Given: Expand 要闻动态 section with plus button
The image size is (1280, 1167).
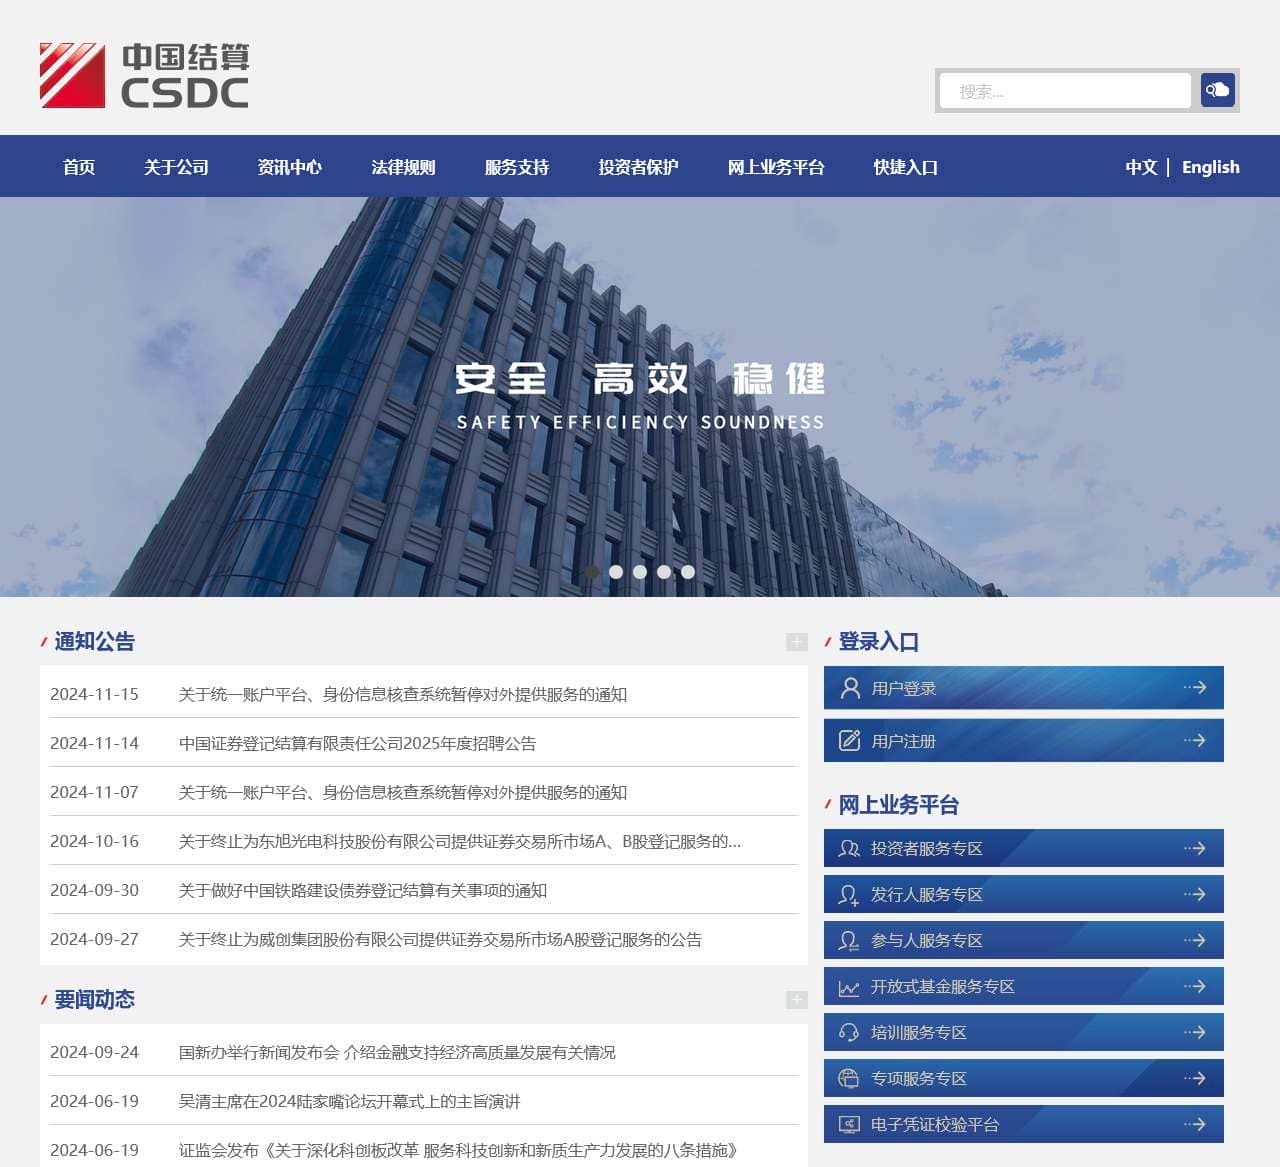Looking at the screenshot, I should click(796, 1000).
